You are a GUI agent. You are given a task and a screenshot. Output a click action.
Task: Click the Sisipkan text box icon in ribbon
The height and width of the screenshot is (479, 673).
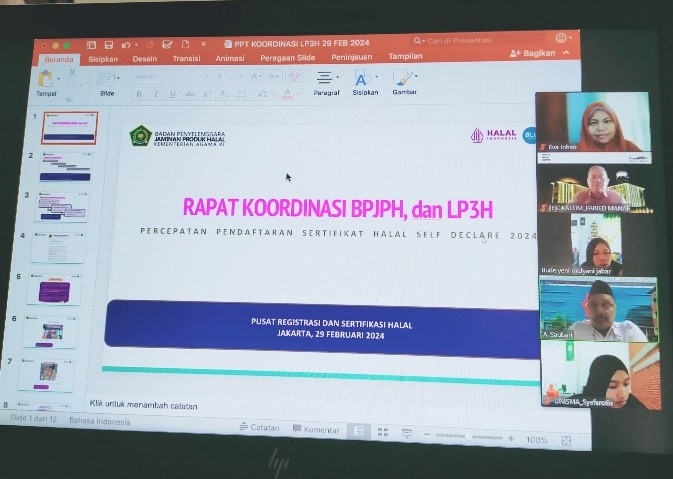[x=361, y=78]
